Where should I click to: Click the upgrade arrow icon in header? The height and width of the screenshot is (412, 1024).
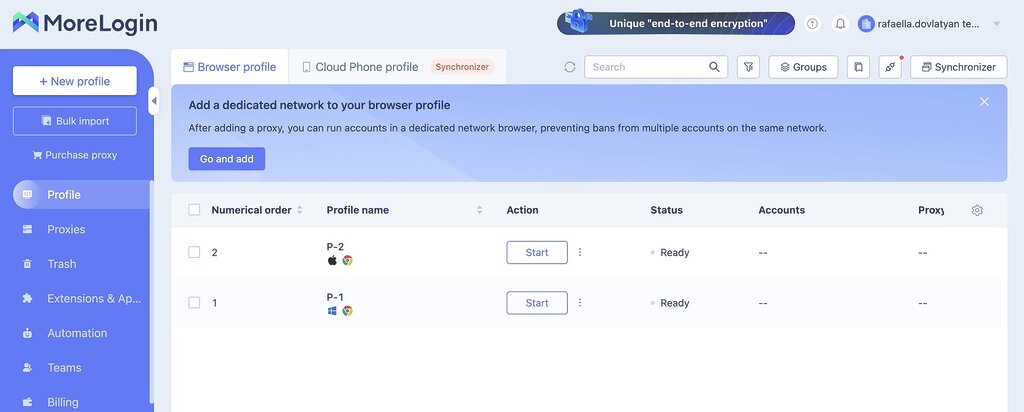pos(812,24)
